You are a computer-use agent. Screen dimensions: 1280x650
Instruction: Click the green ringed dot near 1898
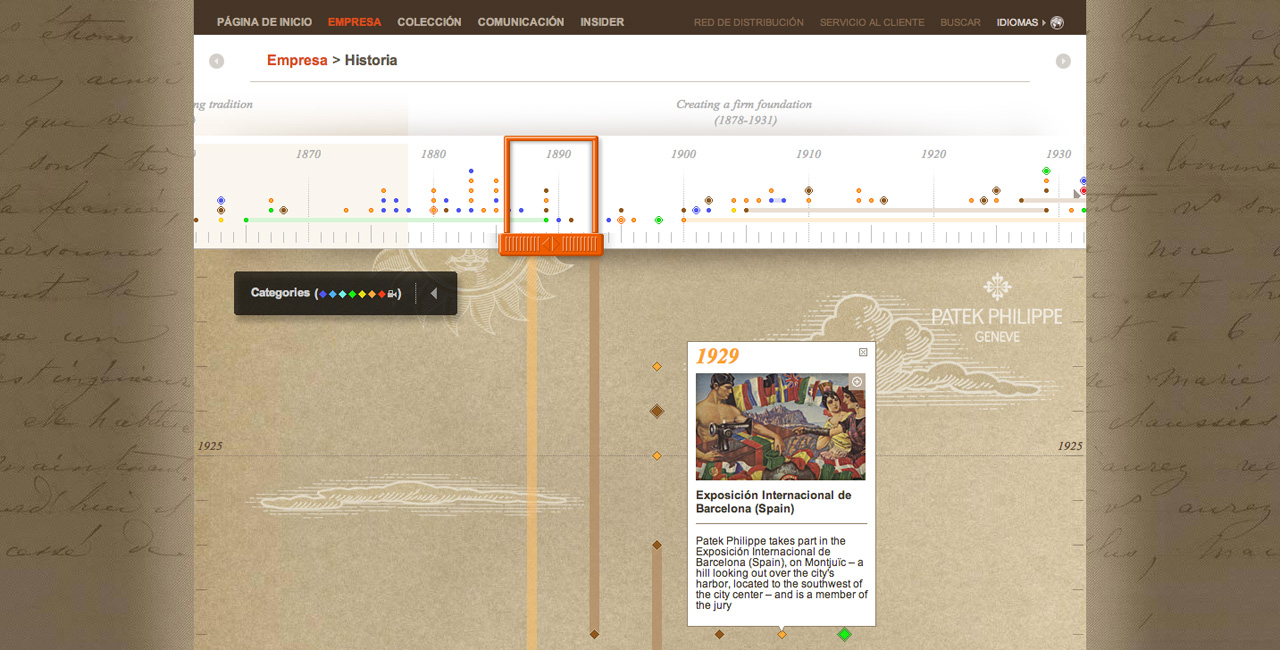[658, 220]
